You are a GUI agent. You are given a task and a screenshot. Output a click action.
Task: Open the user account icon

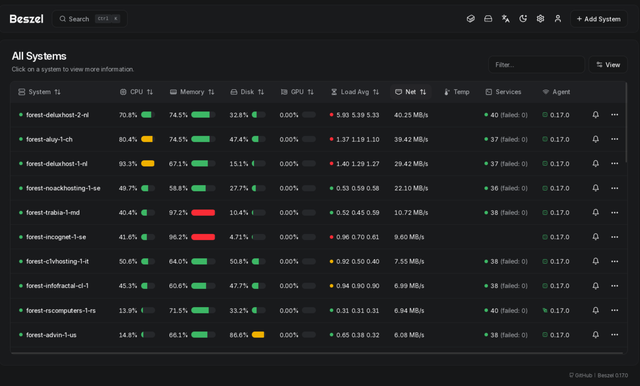(558, 19)
